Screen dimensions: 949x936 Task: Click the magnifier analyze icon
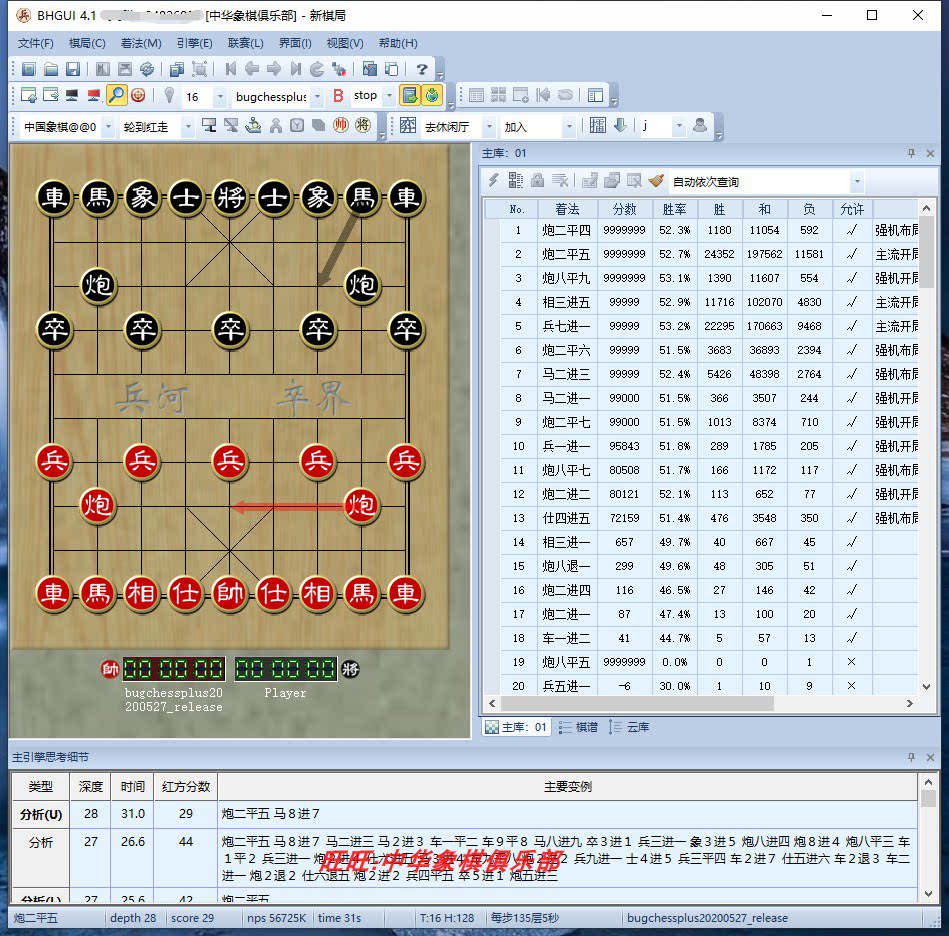coord(116,95)
